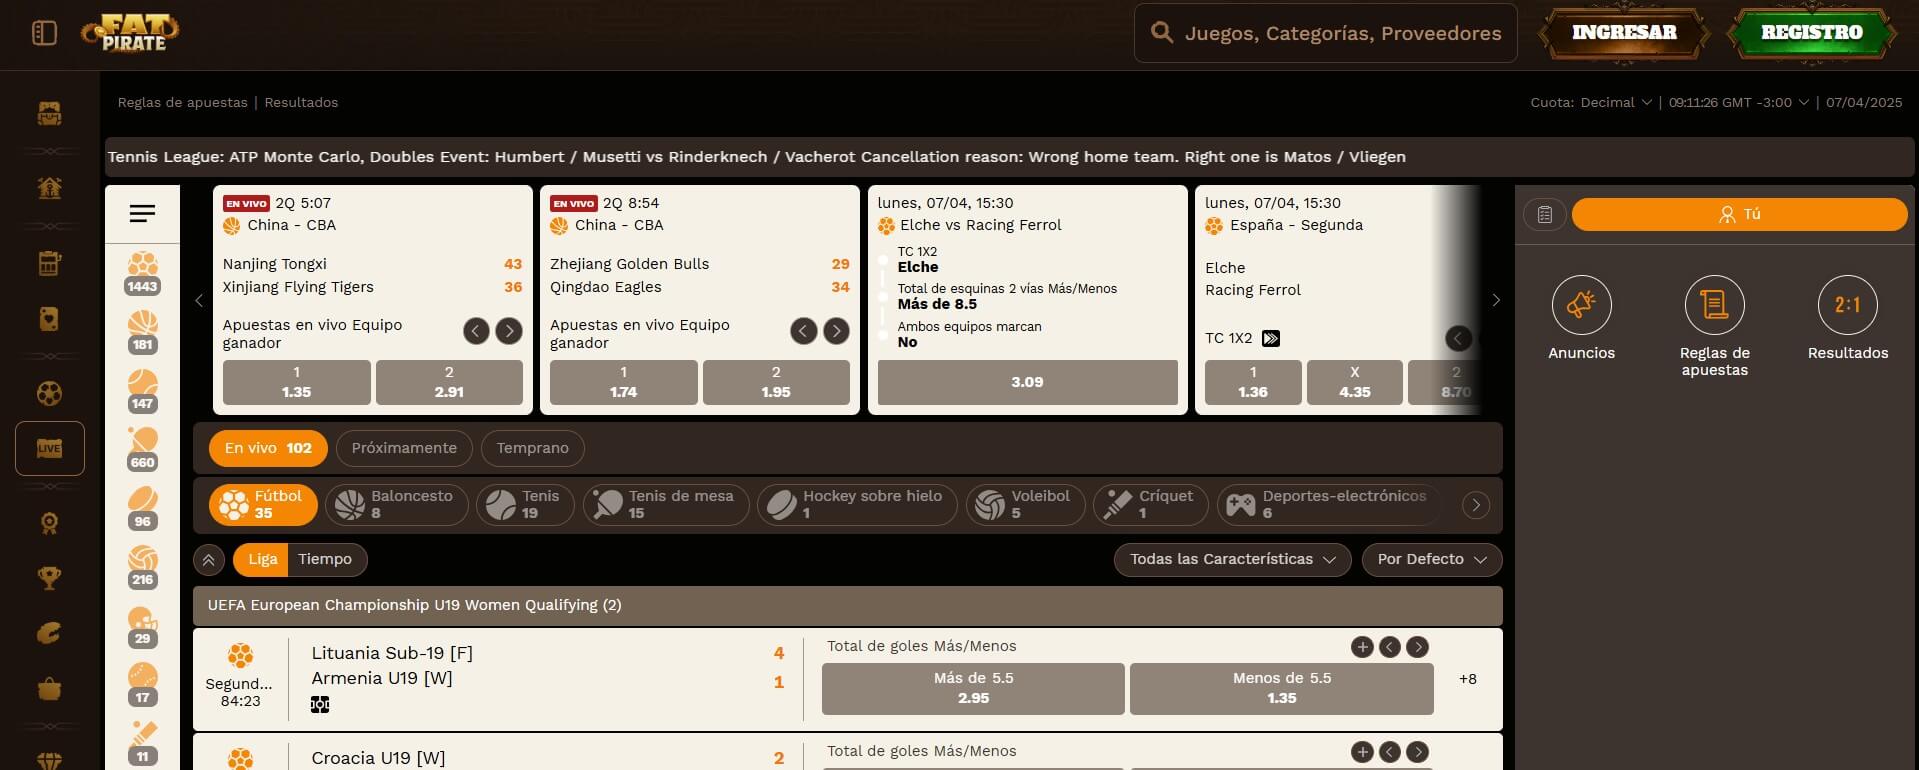Open the soccer ball sports sidebar icon
Screen dimensions: 1919x770
click(x=49, y=393)
